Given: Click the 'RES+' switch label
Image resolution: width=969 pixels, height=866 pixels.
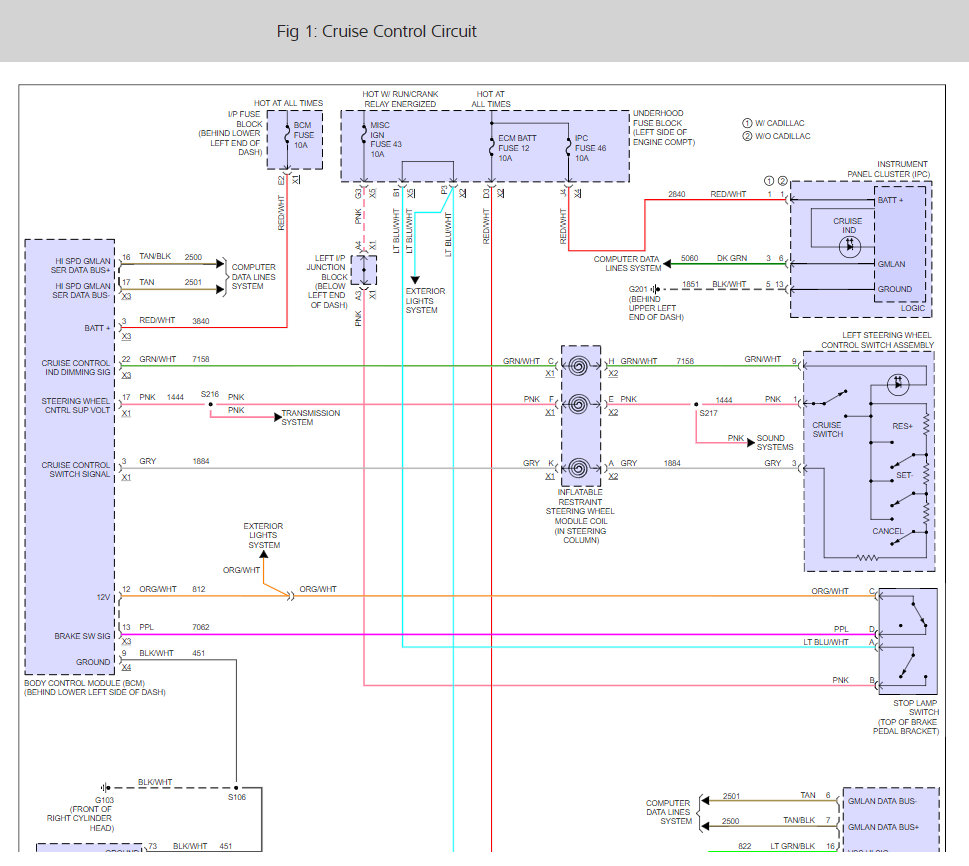Looking at the screenshot, I should [x=902, y=426].
